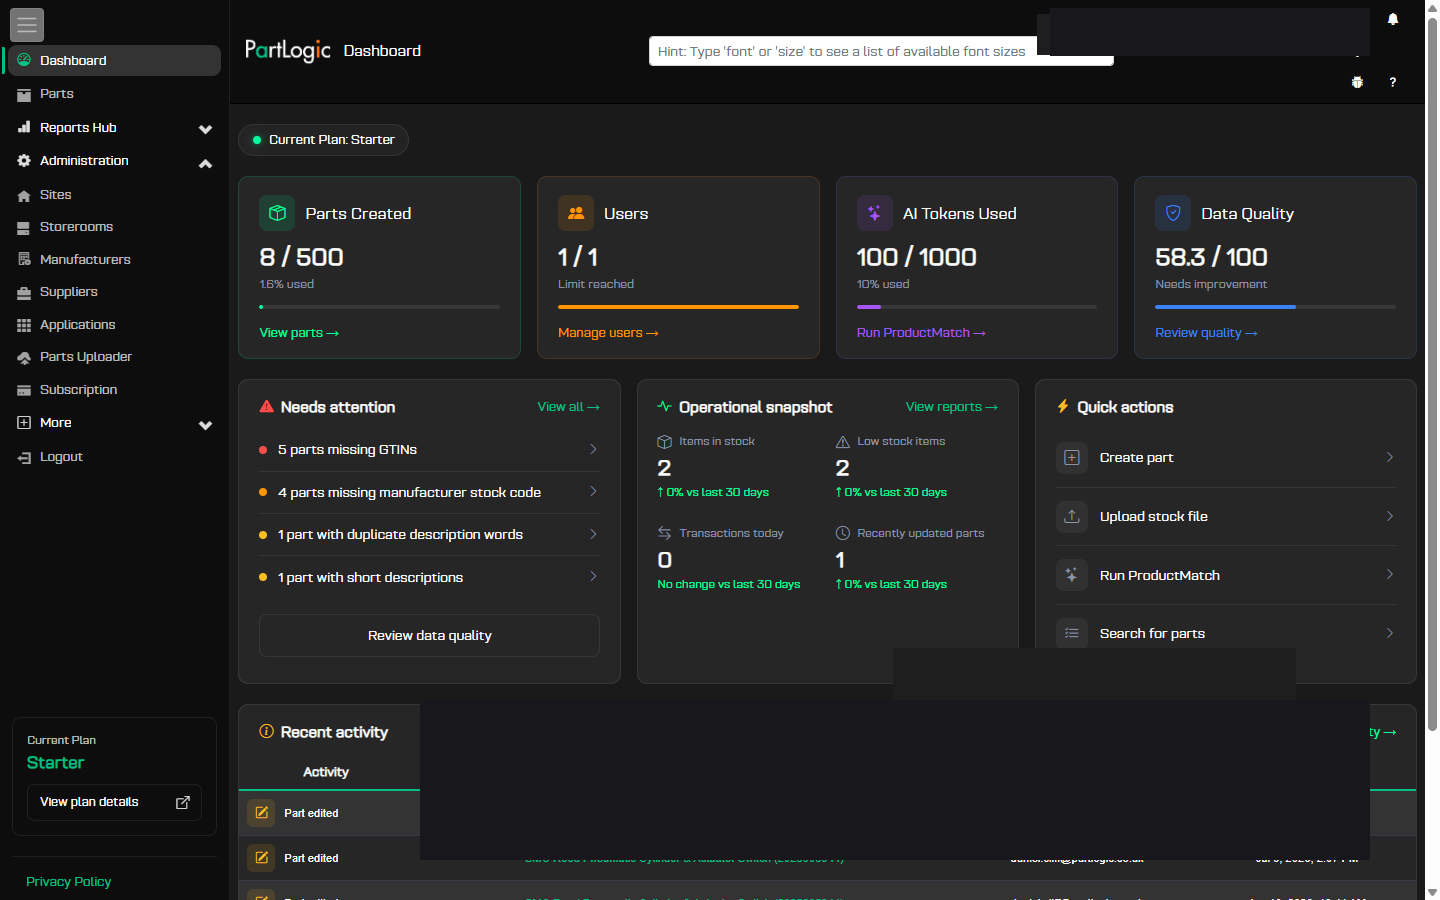1440x900 pixels.
Task: Open the help question mark icon
Action: tap(1393, 82)
